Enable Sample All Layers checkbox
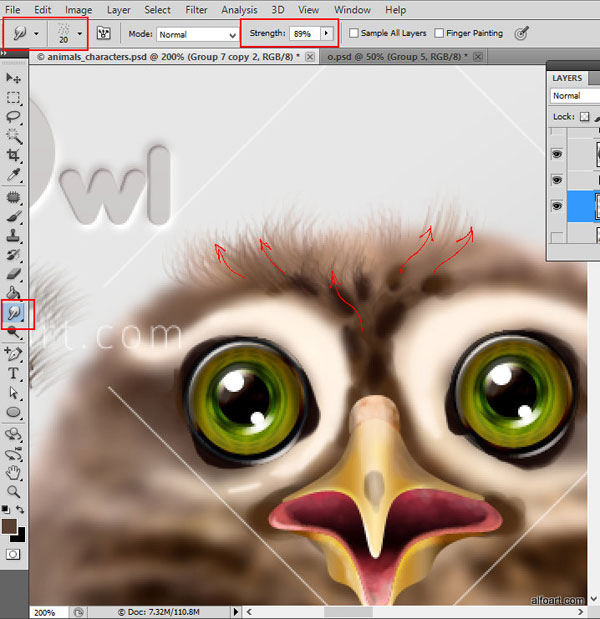This screenshot has width=600, height=619. tap(354, 33)
